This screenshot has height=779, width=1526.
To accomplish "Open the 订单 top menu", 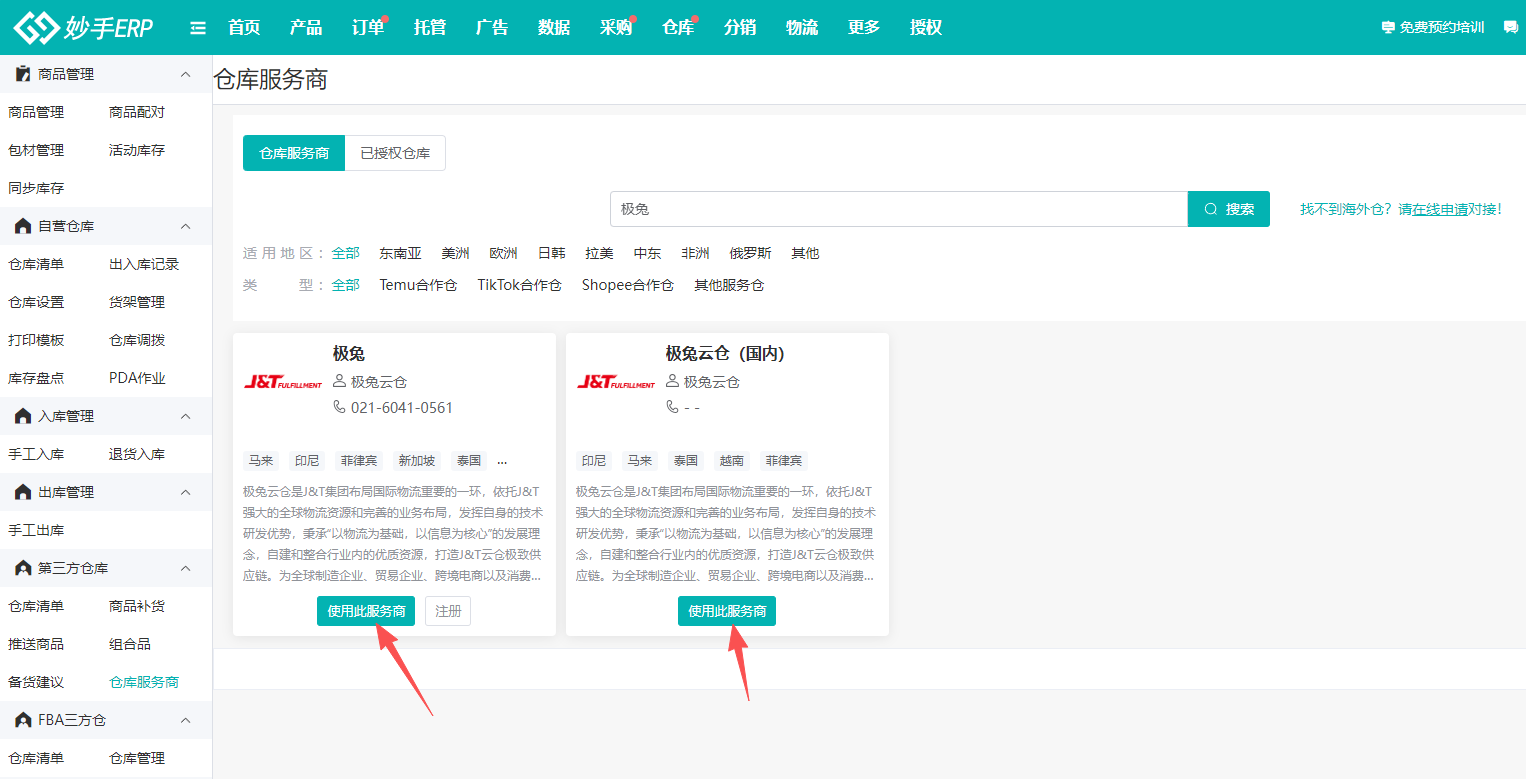I will (x=368, y=28).
